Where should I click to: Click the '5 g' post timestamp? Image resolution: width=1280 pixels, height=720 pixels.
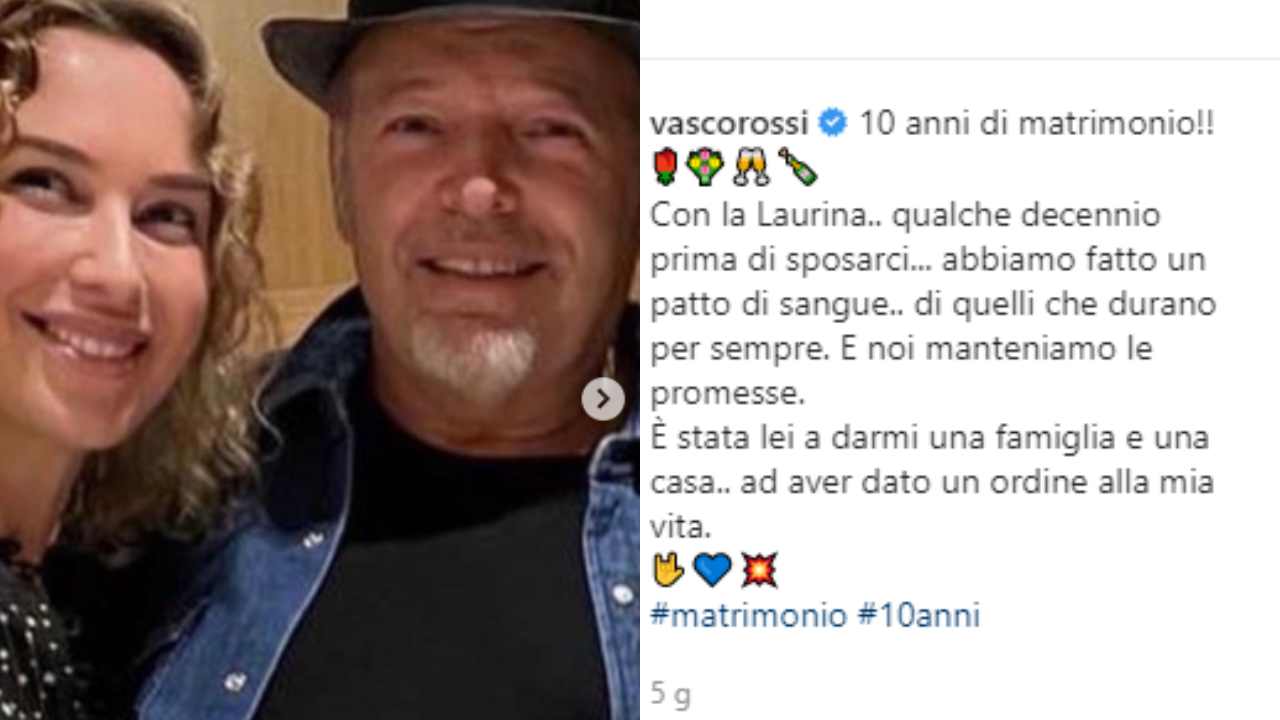[670, 693]
